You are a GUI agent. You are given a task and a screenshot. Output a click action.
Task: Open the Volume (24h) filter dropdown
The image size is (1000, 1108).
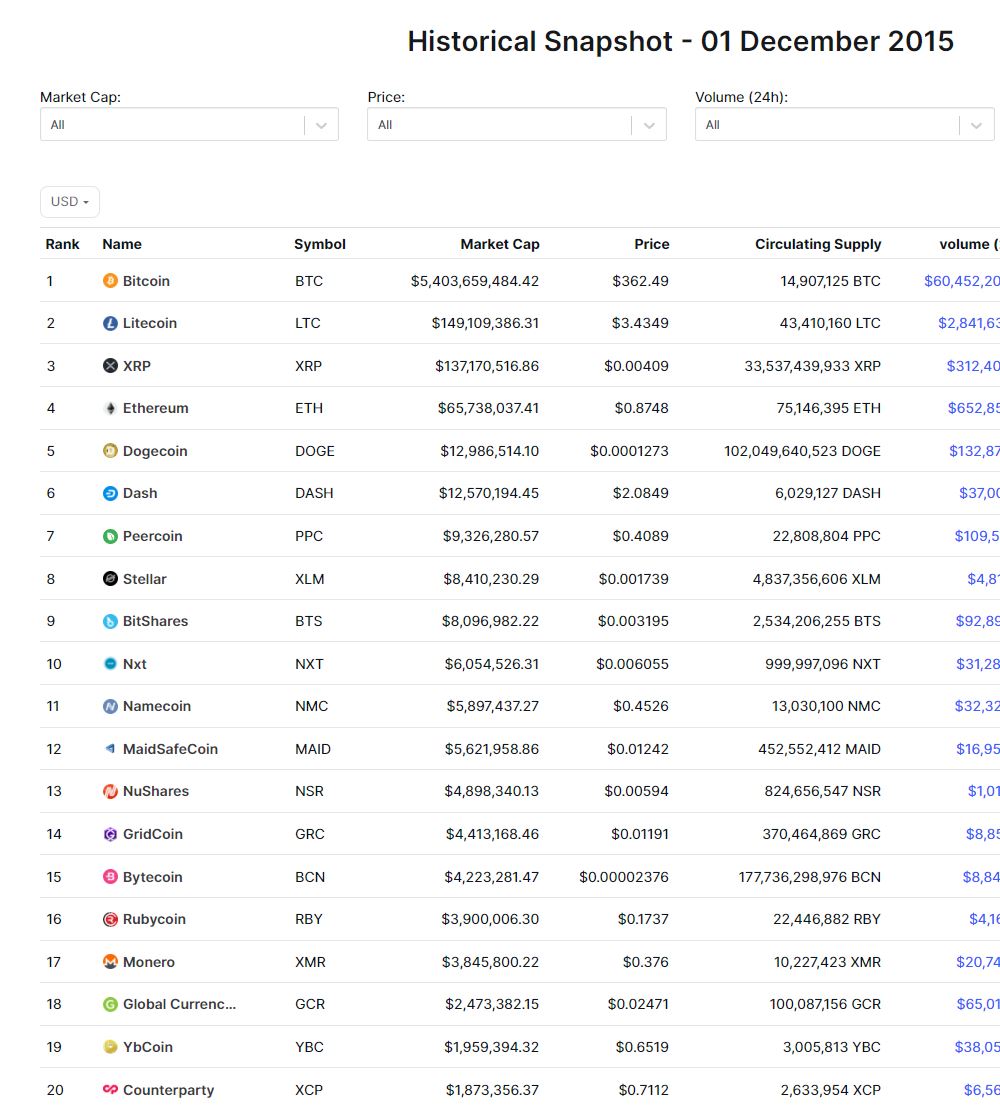845,124
